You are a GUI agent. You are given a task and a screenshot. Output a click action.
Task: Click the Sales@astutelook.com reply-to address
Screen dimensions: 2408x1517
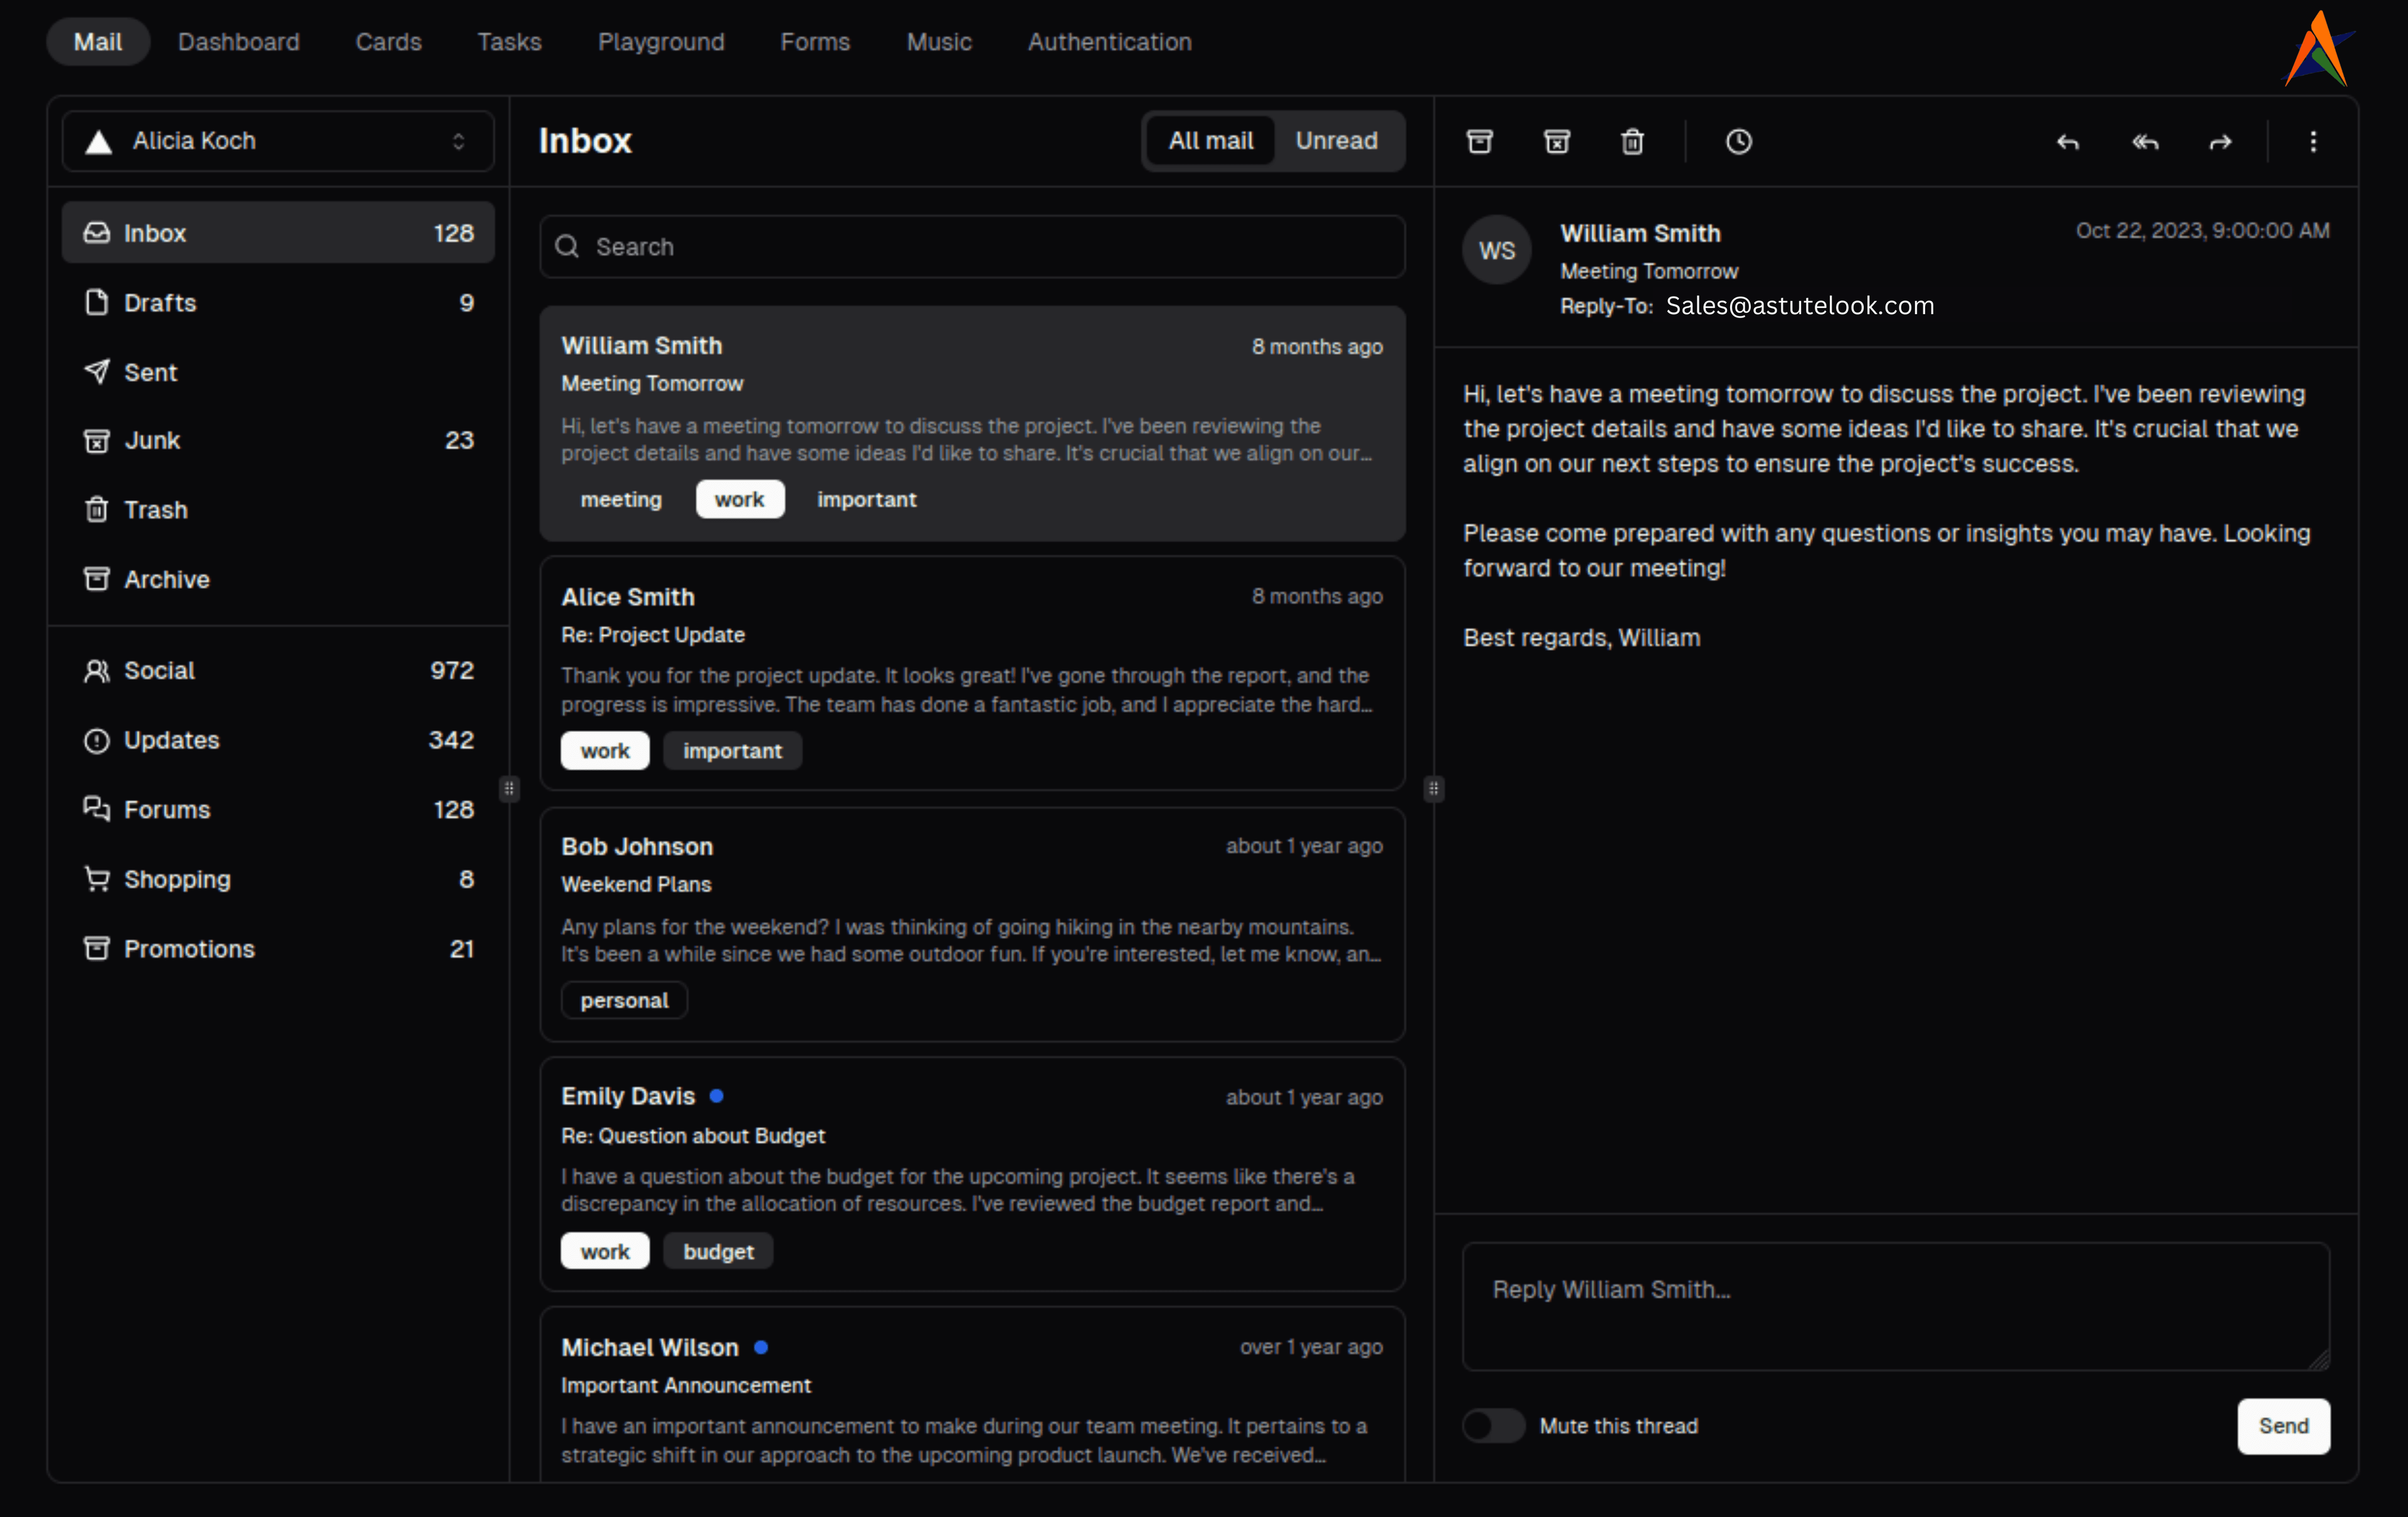[1799, 305]
